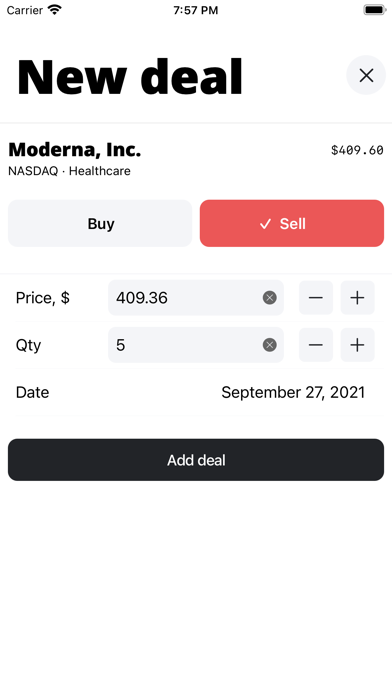This screenshot has height=696, width=392.
Task: Tap the Wi-Fi status bar icon
Action: pos(55,10)
